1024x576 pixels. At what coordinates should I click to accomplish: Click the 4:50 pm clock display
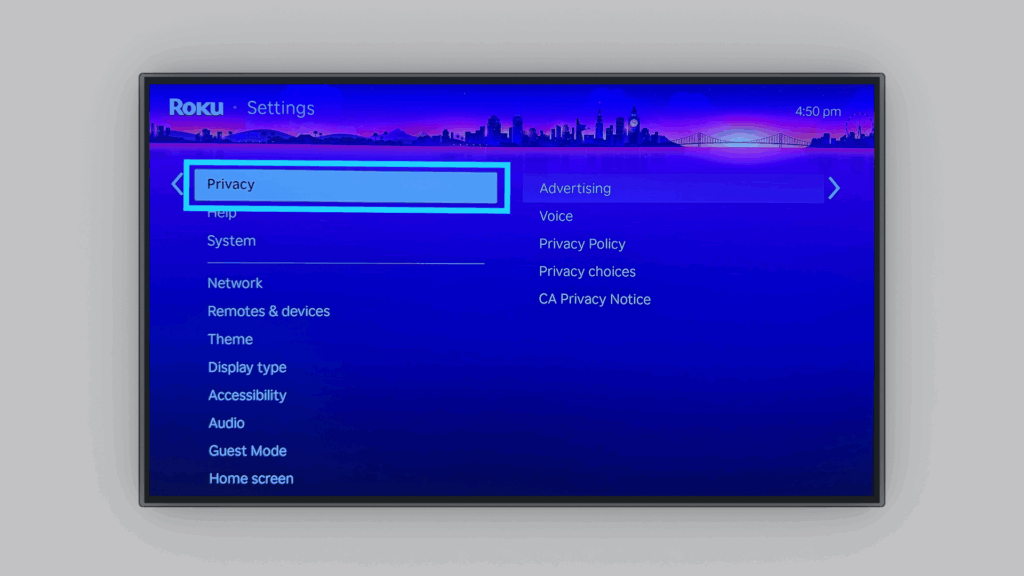click(x=817, y=111)
